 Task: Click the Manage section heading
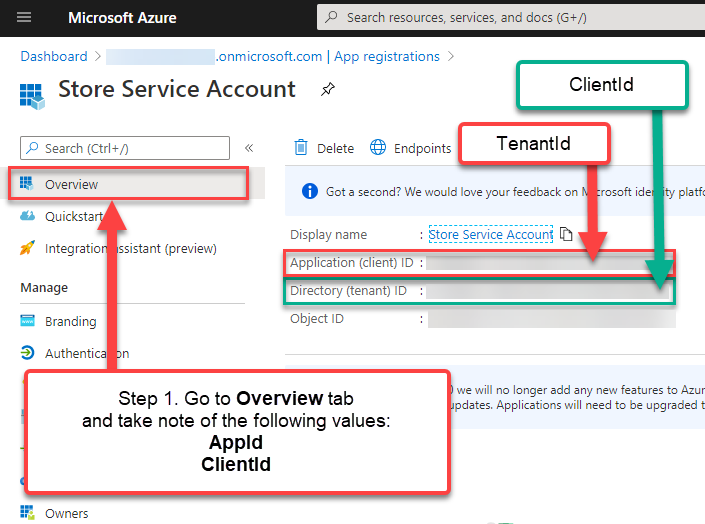pyautogui.click(x=44, y=287)
